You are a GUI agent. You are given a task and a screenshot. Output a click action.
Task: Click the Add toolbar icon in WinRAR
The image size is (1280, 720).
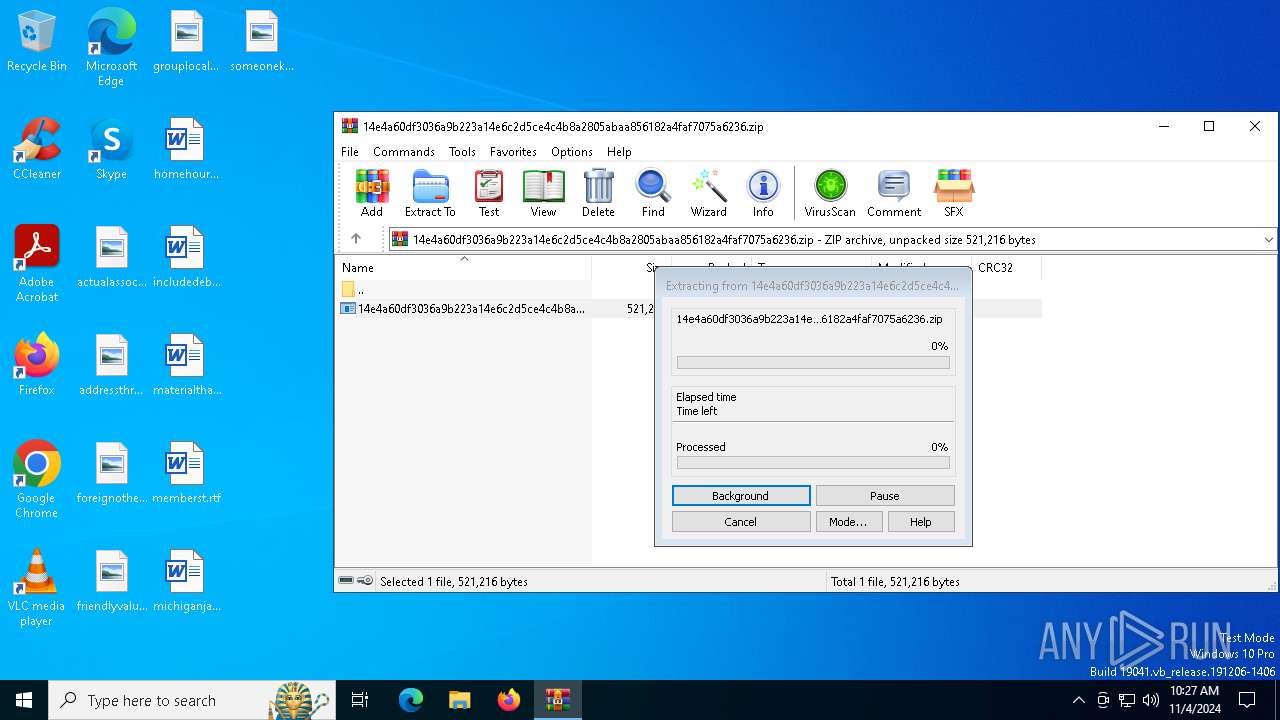(372, 193)
